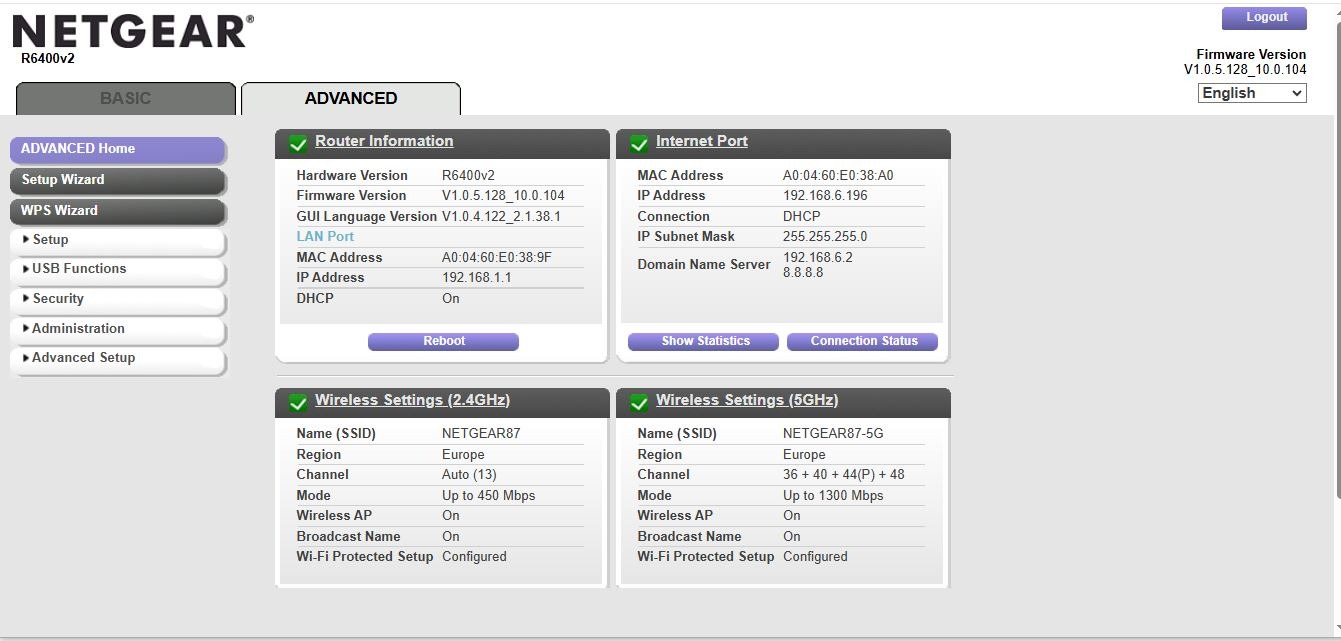Click the NETGEAR logo

coord(133,32)
